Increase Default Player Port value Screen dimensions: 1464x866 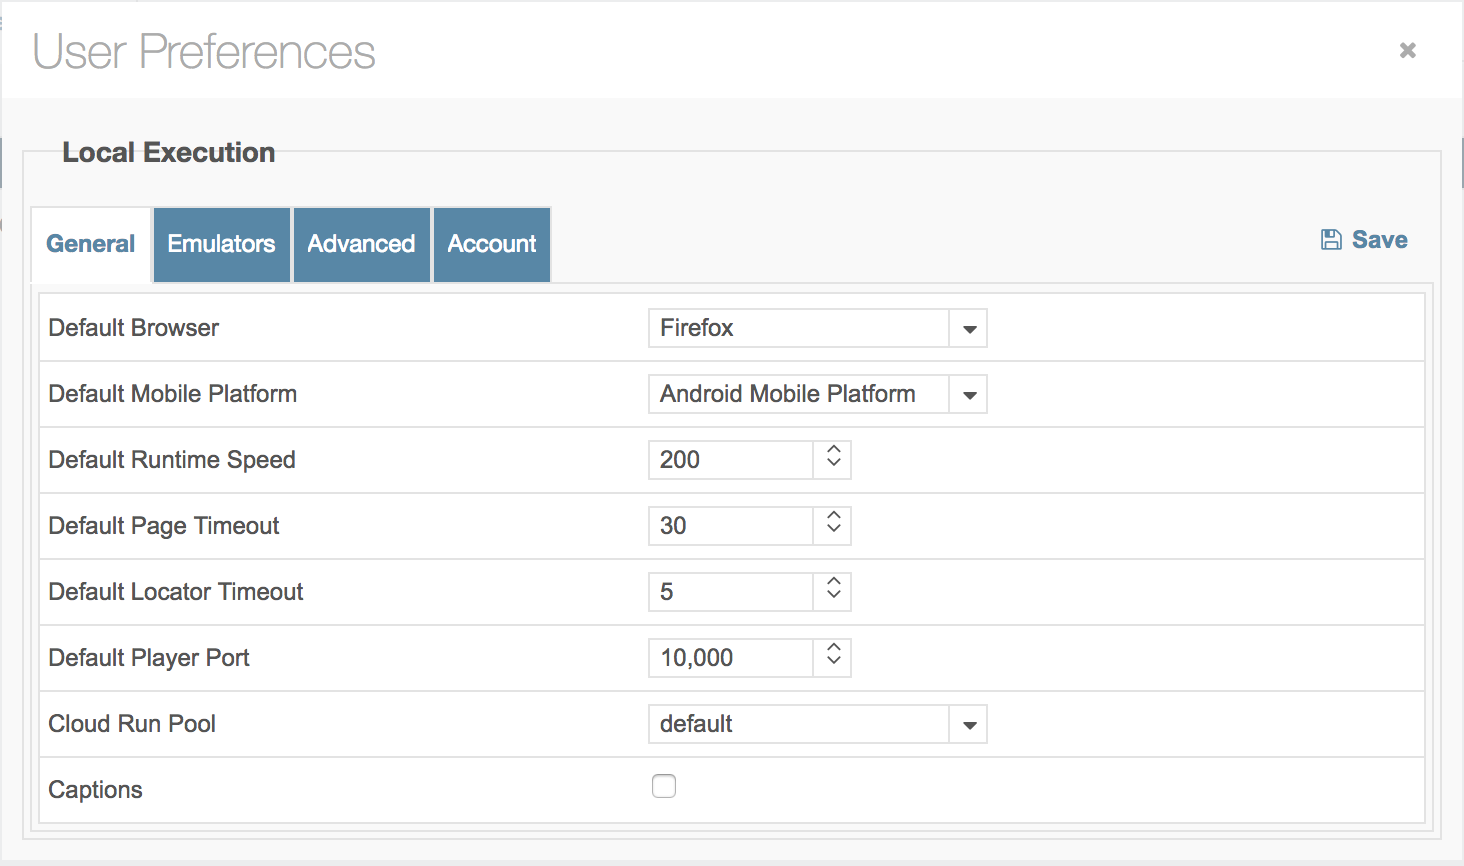[x=834, y=648]
